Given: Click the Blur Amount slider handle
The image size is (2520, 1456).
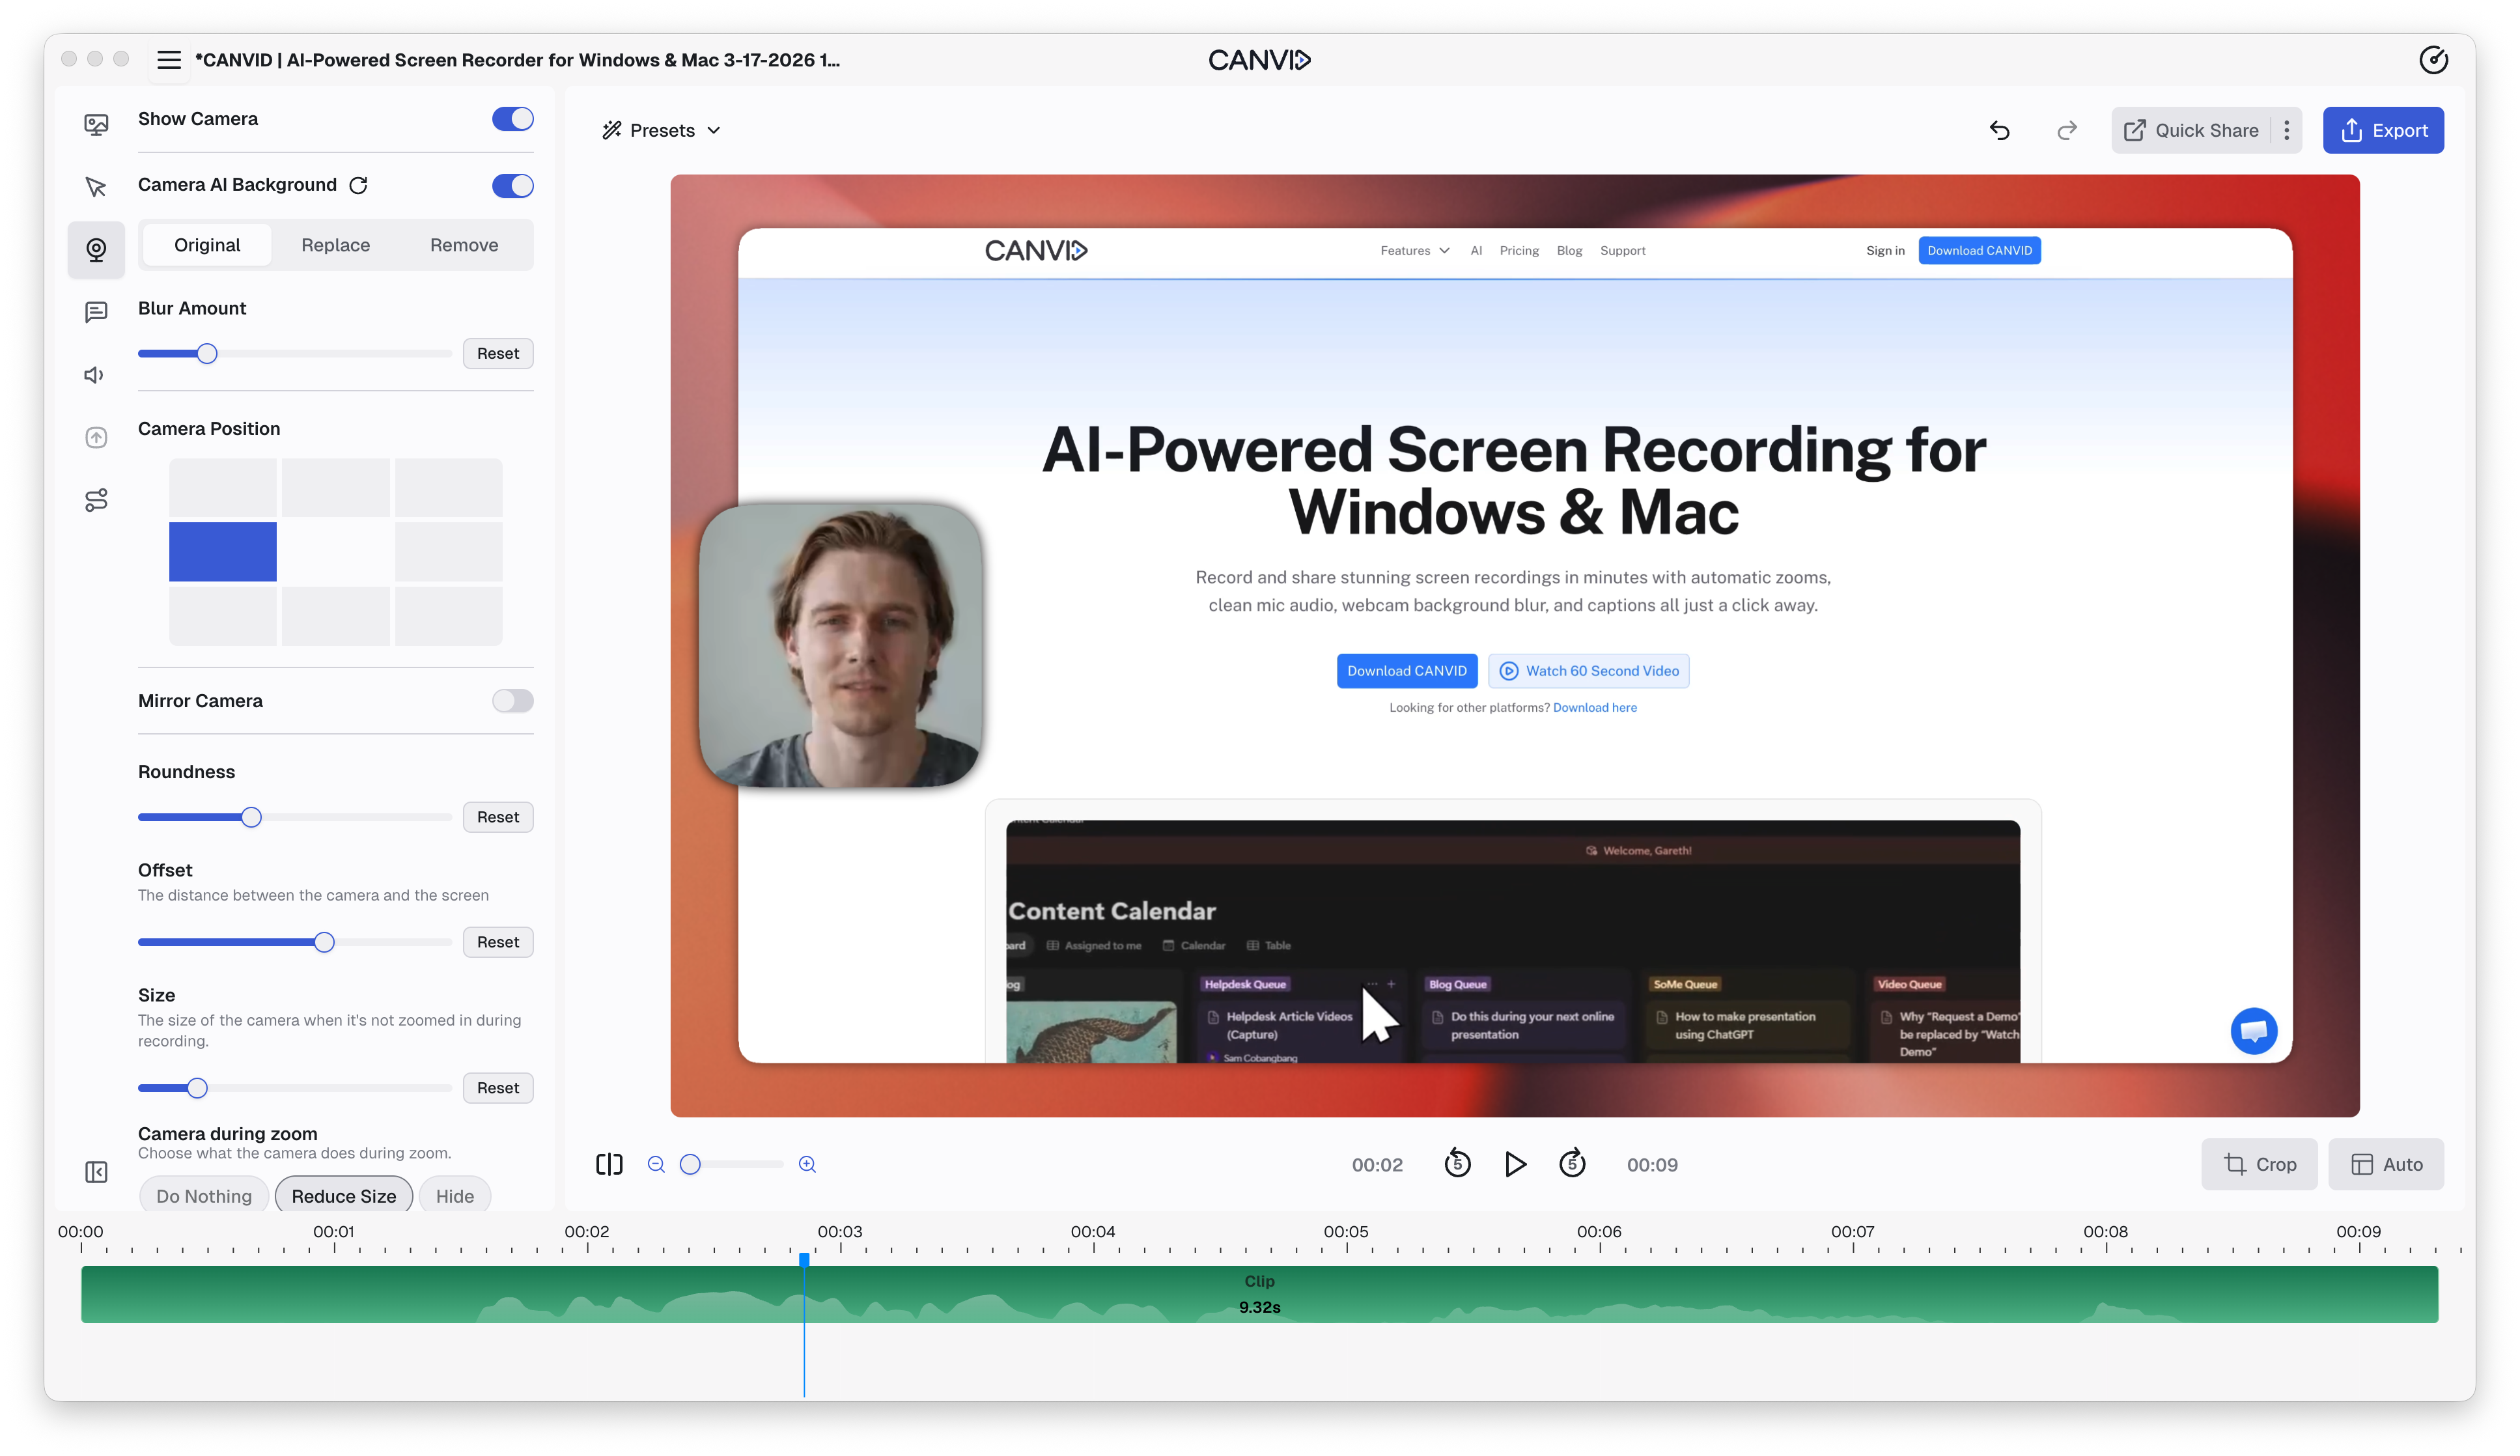Looking at the screenshot, I should (x=207, y=354).
